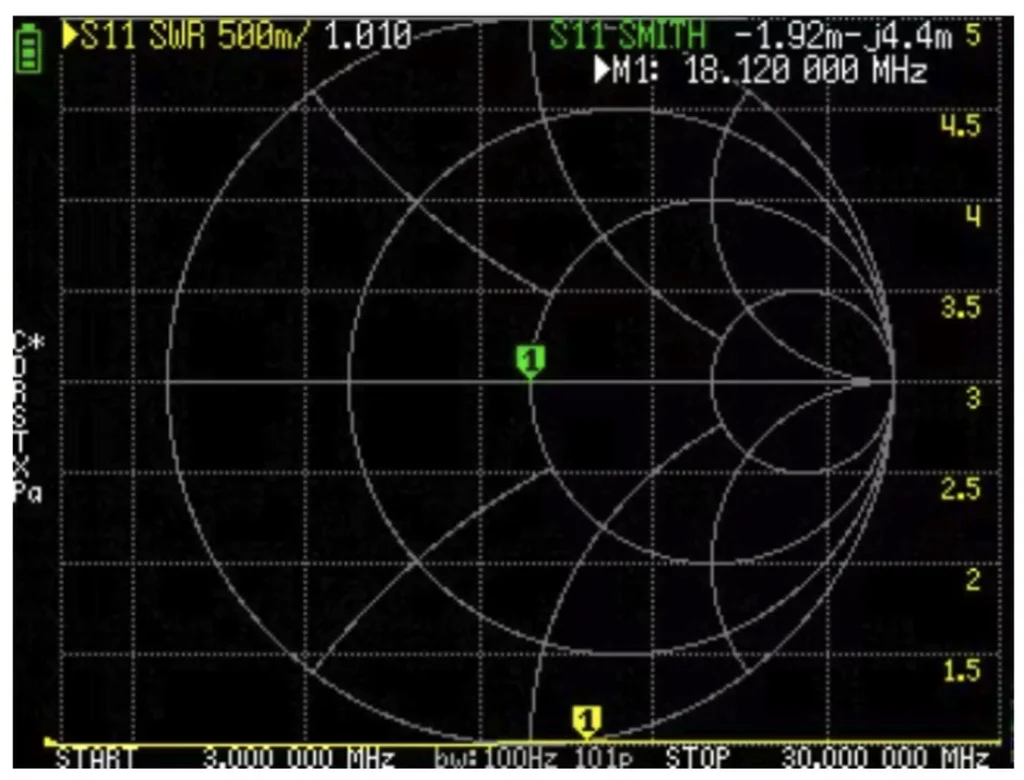Tap the D calibration status letter
Screen dimensions: 1024x780
21,366
